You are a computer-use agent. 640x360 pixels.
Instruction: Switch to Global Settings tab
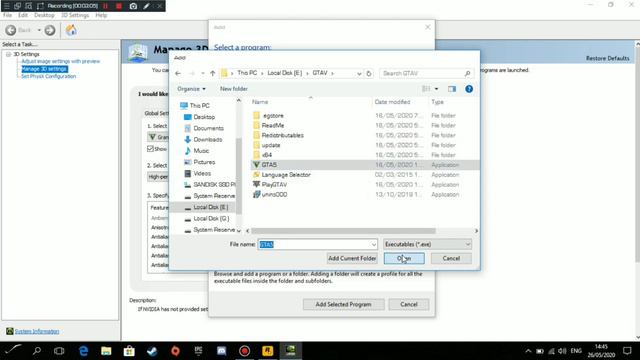tap(156, 113)
